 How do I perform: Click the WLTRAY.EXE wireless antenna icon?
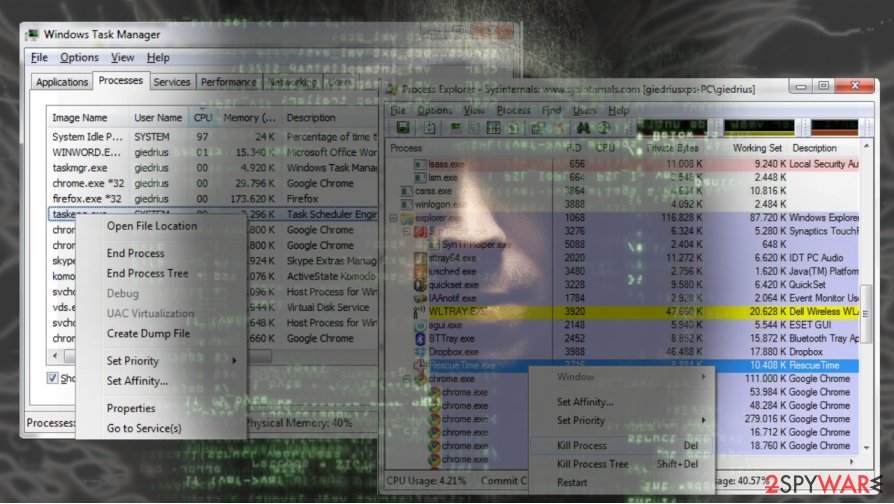tap(420, 312)
